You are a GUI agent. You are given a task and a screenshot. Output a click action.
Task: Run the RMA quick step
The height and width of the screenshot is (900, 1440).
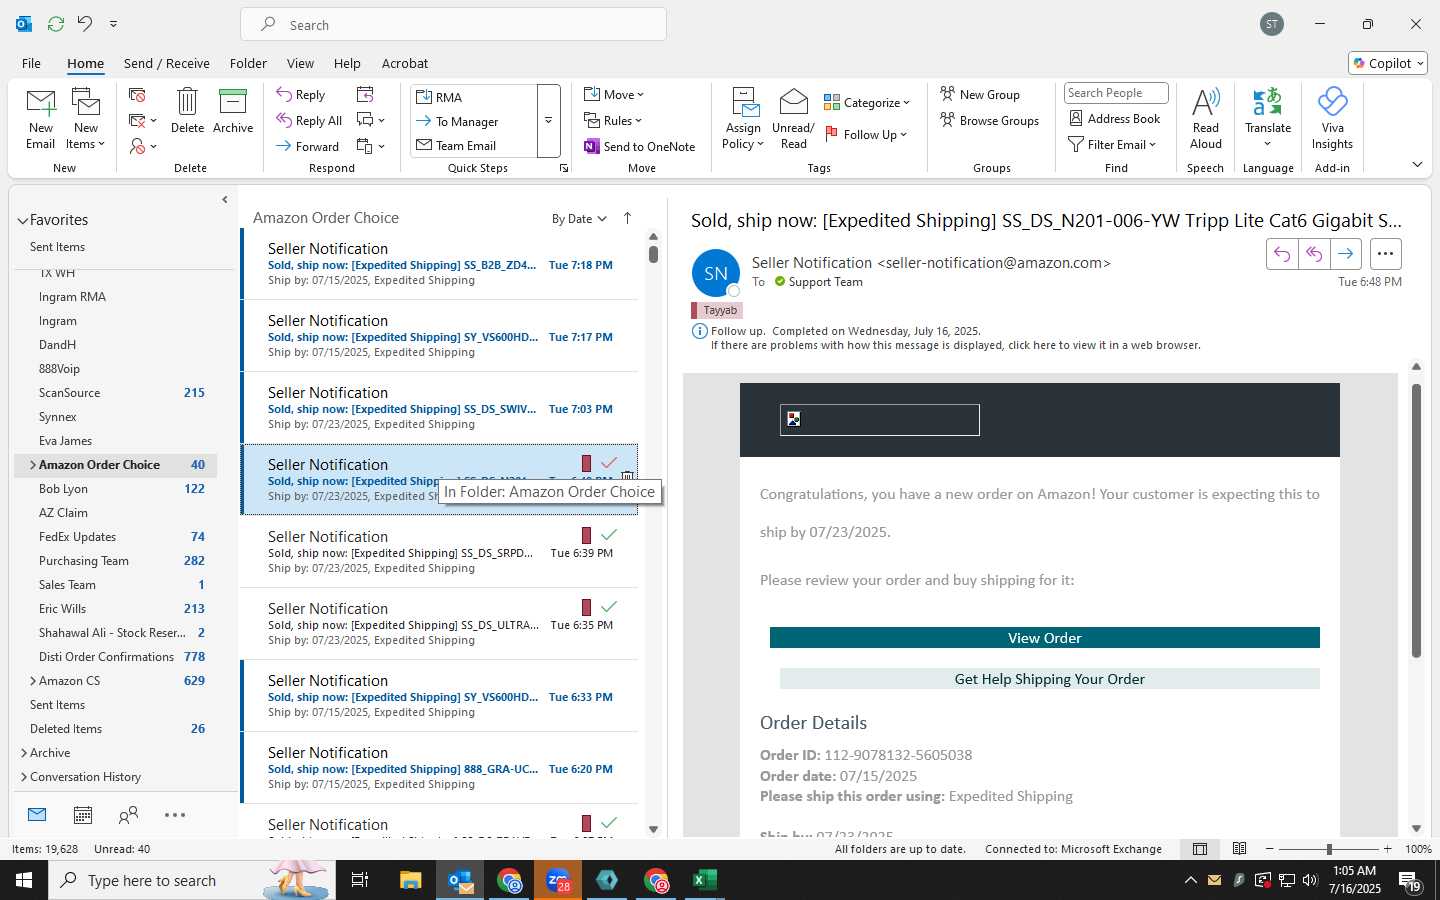pos(474,97)
